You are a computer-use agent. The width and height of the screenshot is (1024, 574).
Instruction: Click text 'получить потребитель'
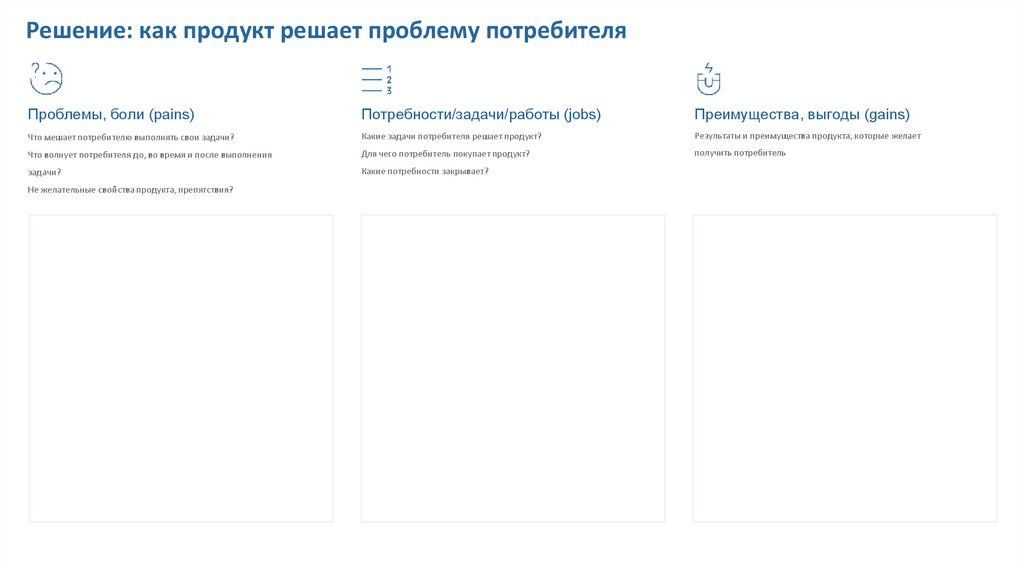click(x=740, y=153)
